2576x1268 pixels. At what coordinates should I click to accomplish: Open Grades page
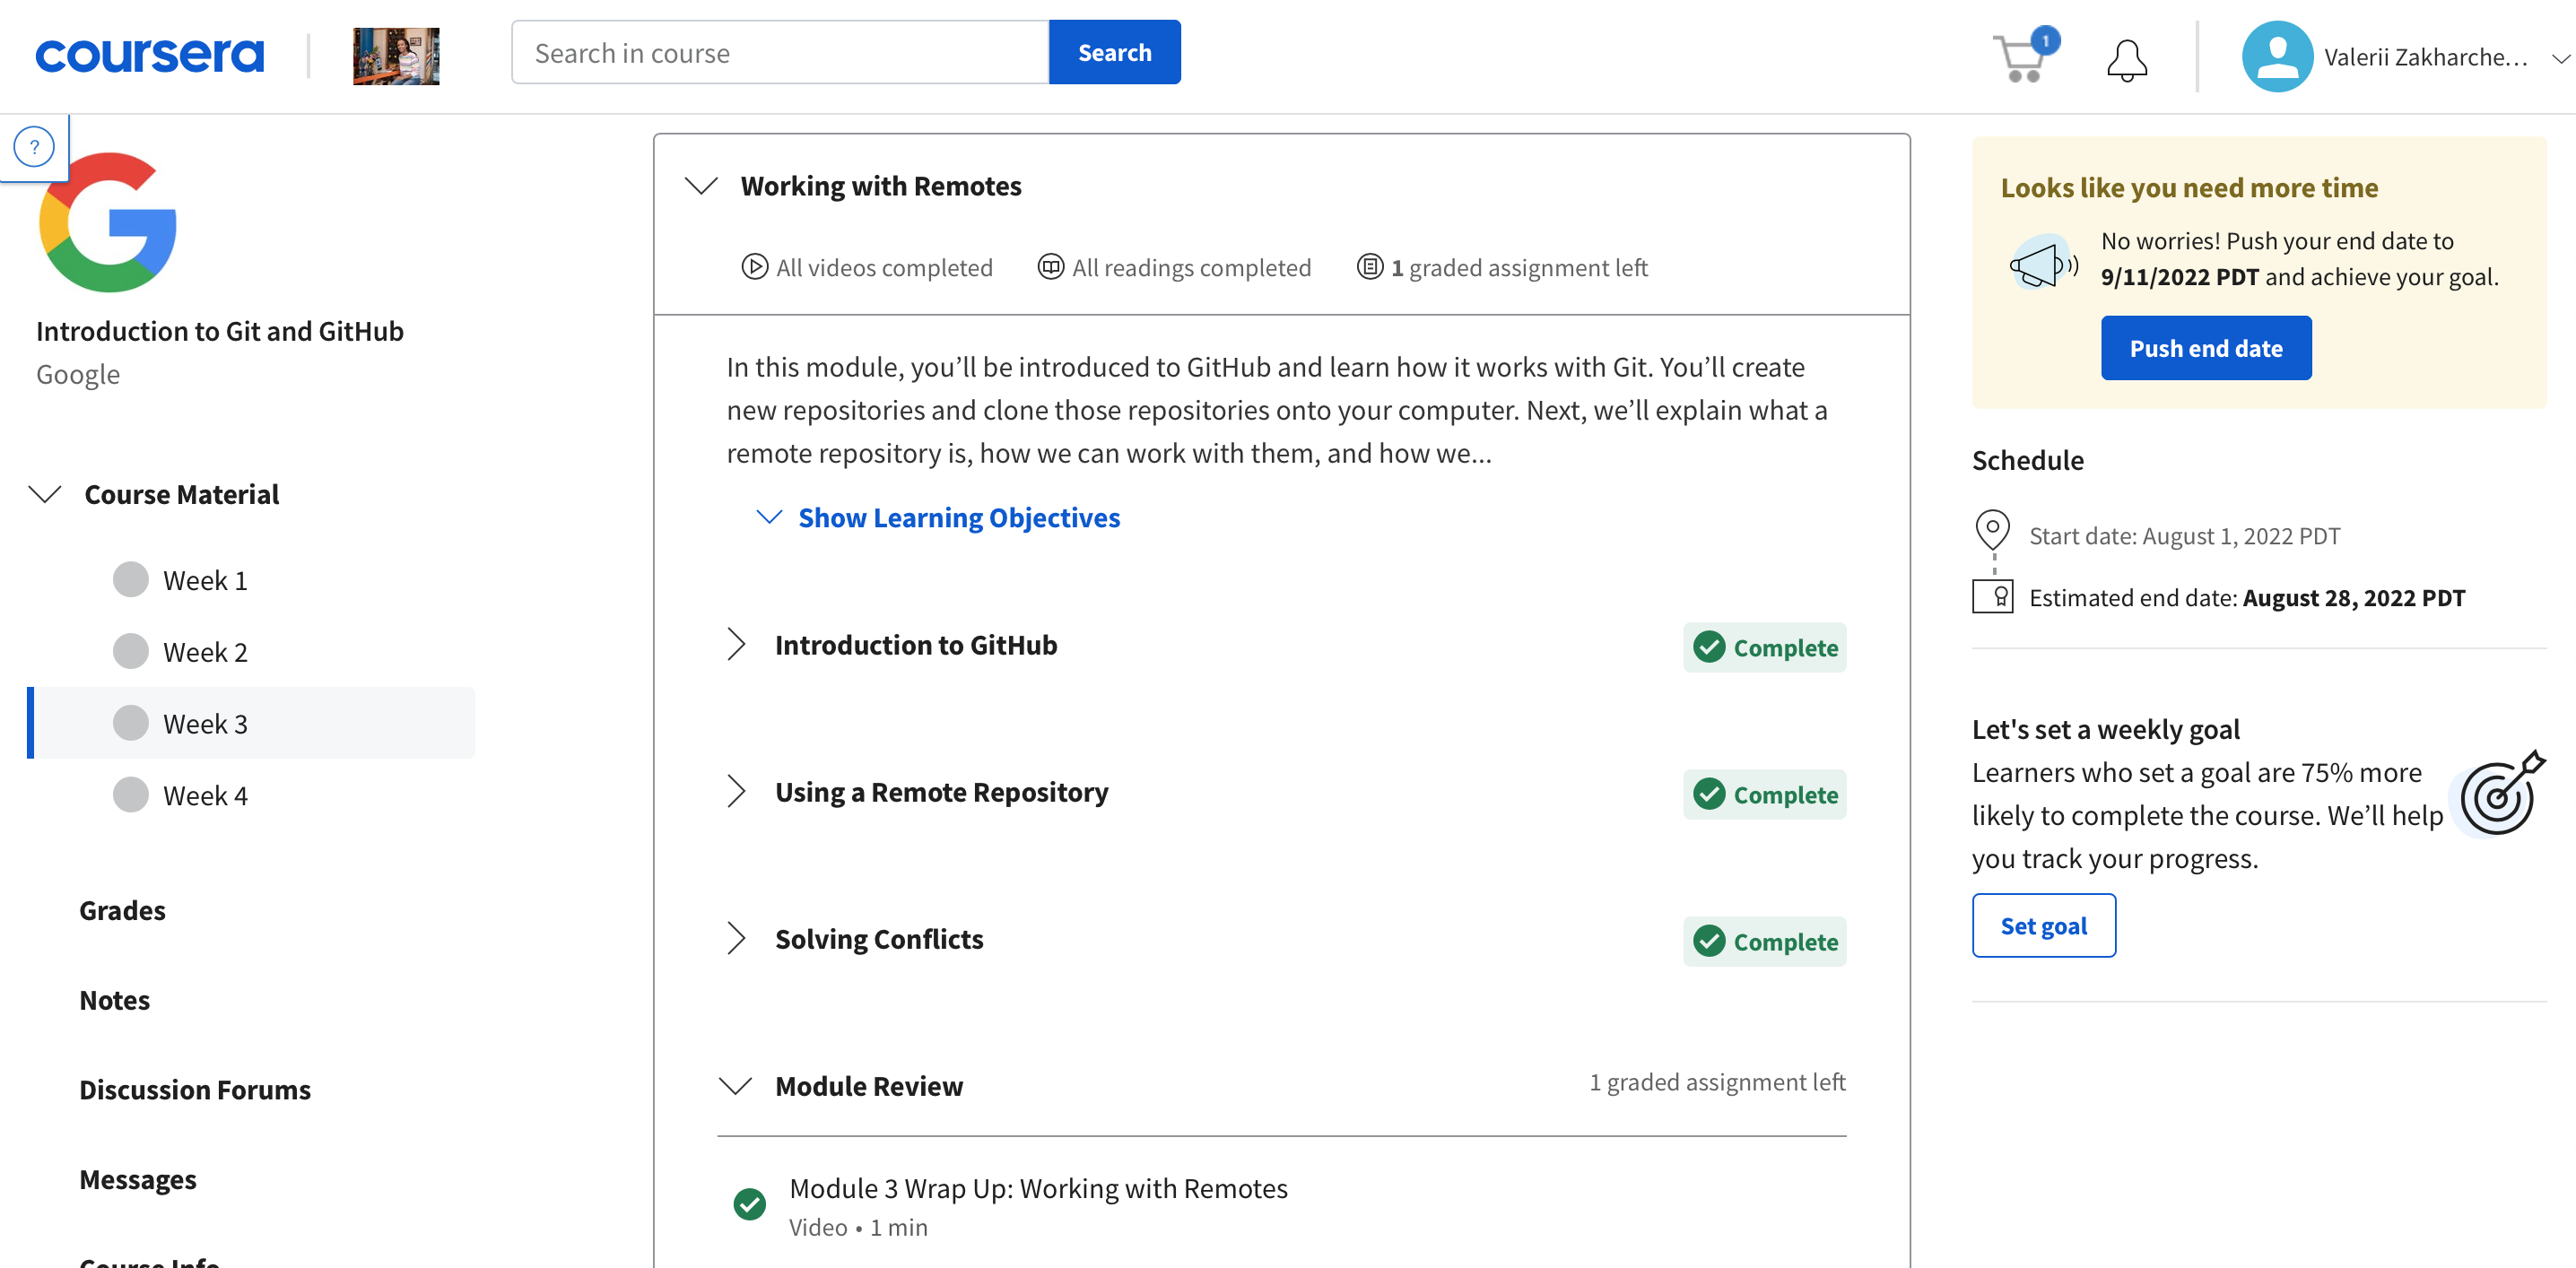[x=122, y=908]
